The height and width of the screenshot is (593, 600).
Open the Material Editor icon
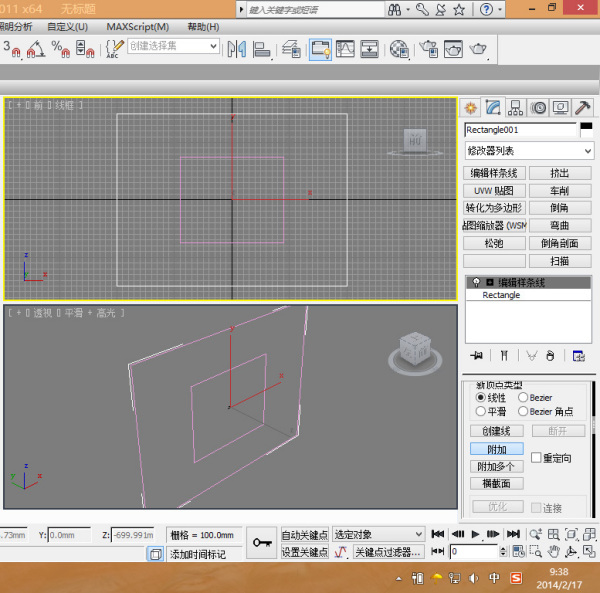[399, 49]
